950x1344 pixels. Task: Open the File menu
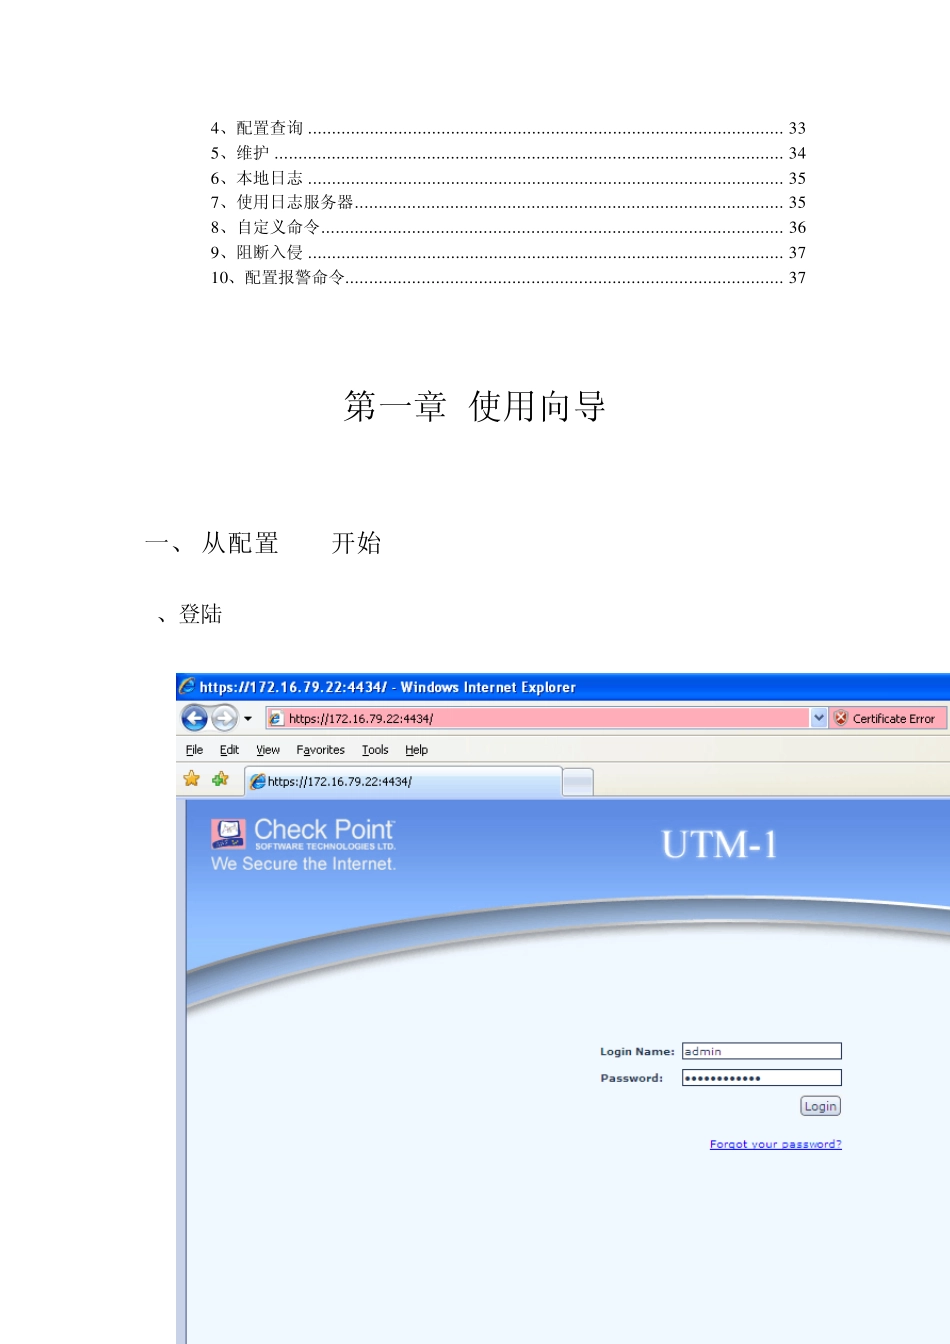coord(194,750)
